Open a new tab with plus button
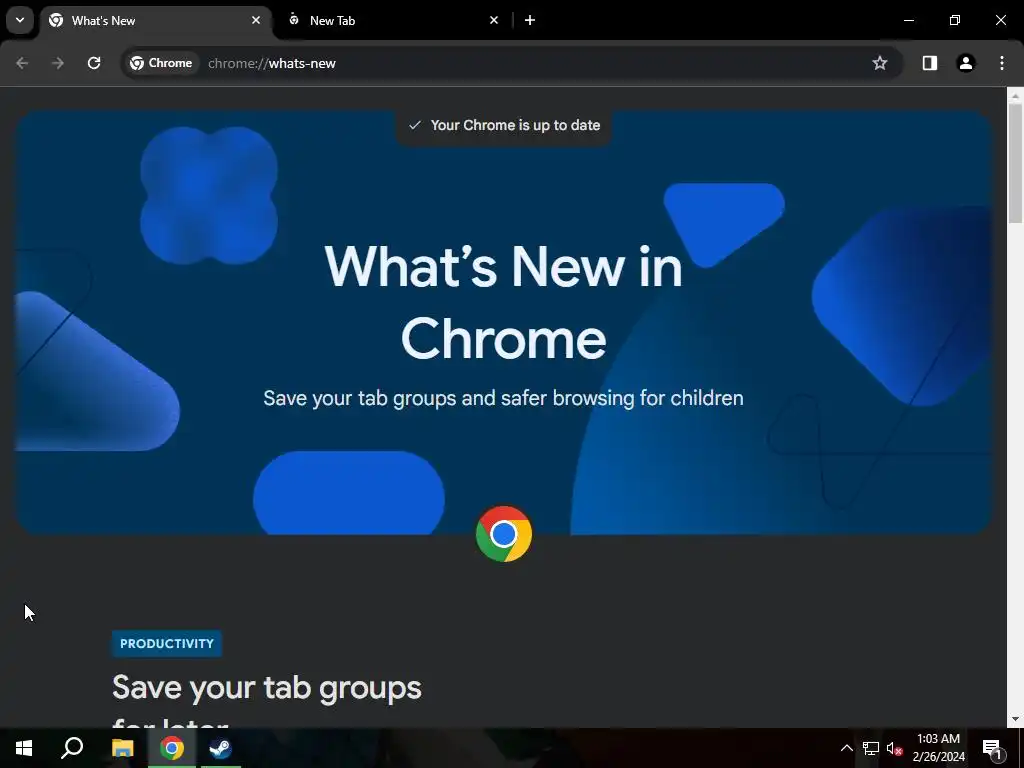 tap(530, 20)
